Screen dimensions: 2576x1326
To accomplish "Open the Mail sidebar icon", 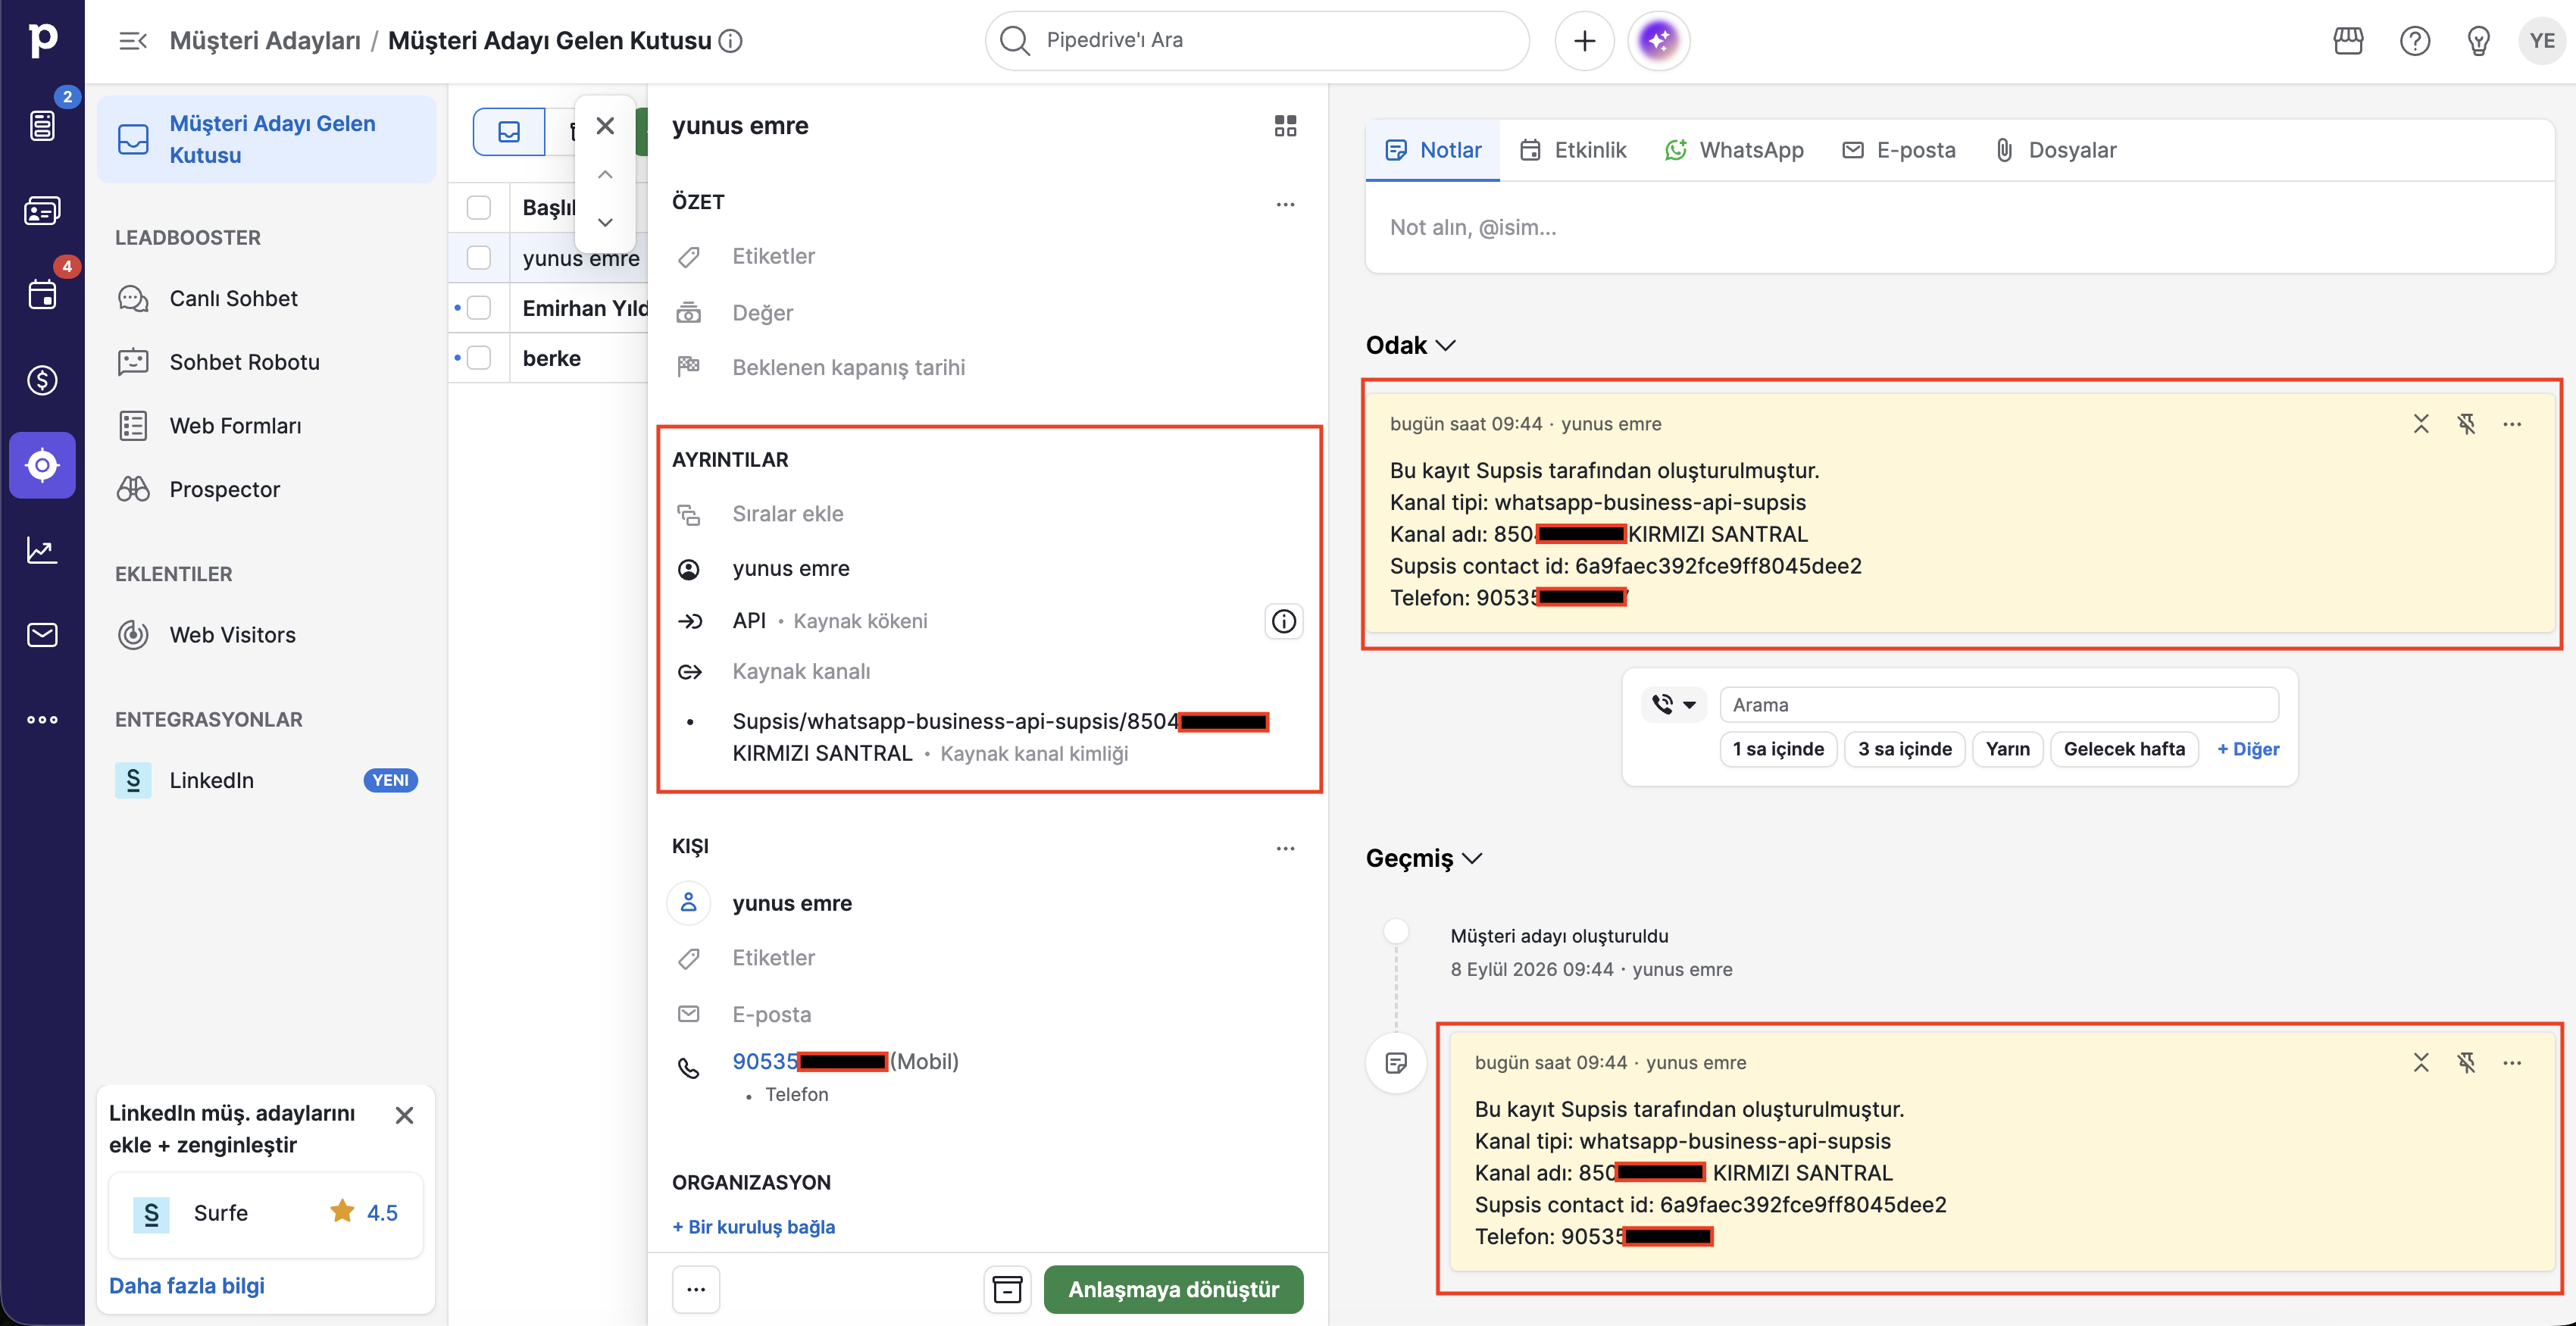I will [x=42, y=635].
